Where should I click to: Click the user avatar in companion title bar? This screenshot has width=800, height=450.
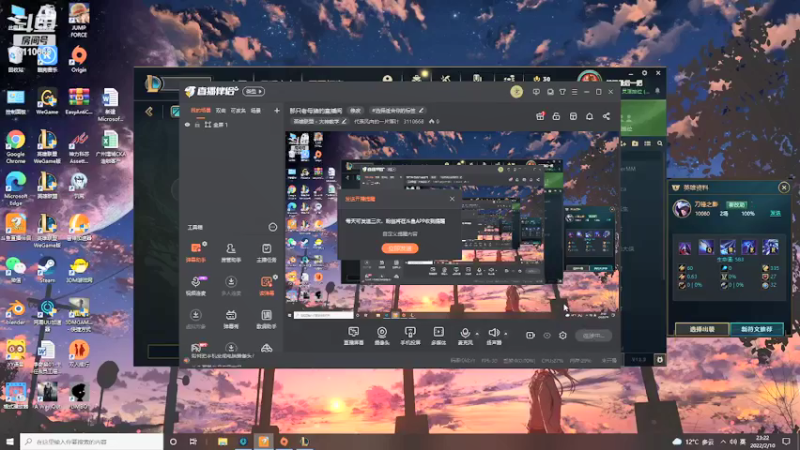pos(516,92)
